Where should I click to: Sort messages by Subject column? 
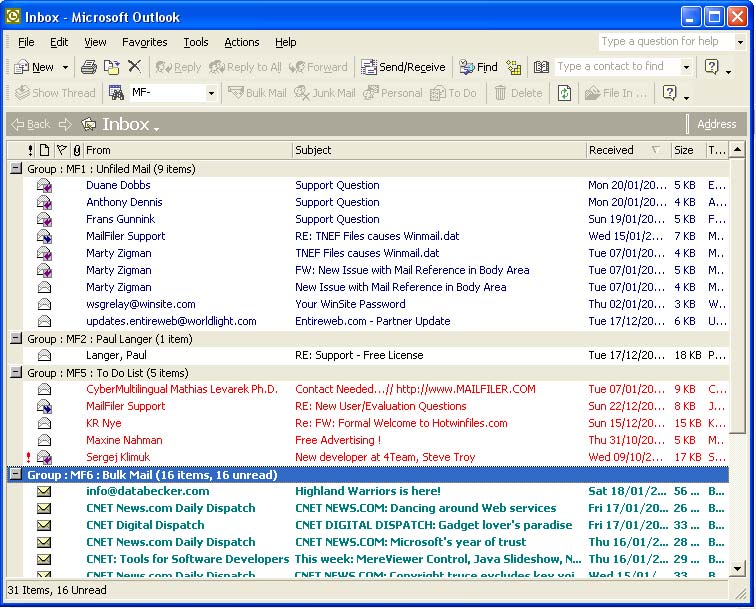pos(439,150)
